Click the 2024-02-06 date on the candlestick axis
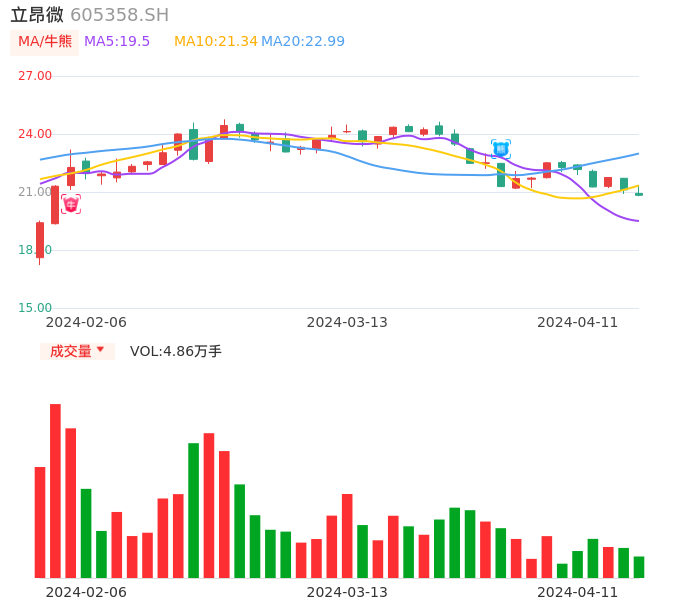The width and height of the screenshot is (686, 606). coord(86,322)
